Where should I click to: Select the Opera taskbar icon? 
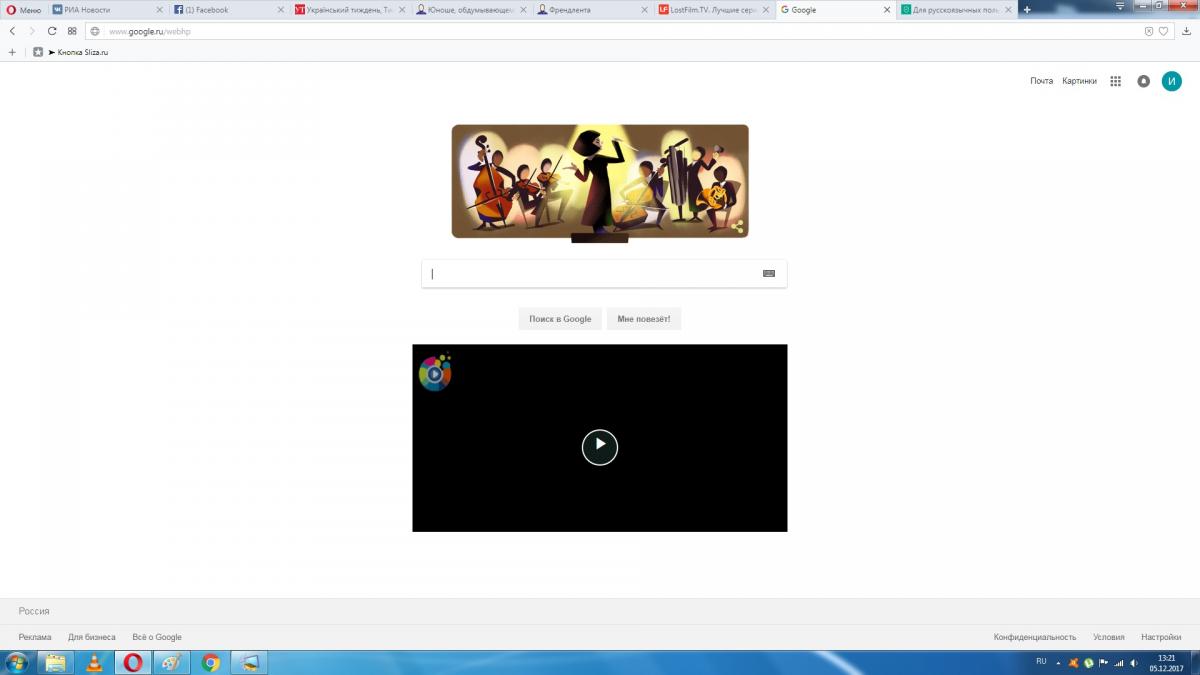pos(133,662)
